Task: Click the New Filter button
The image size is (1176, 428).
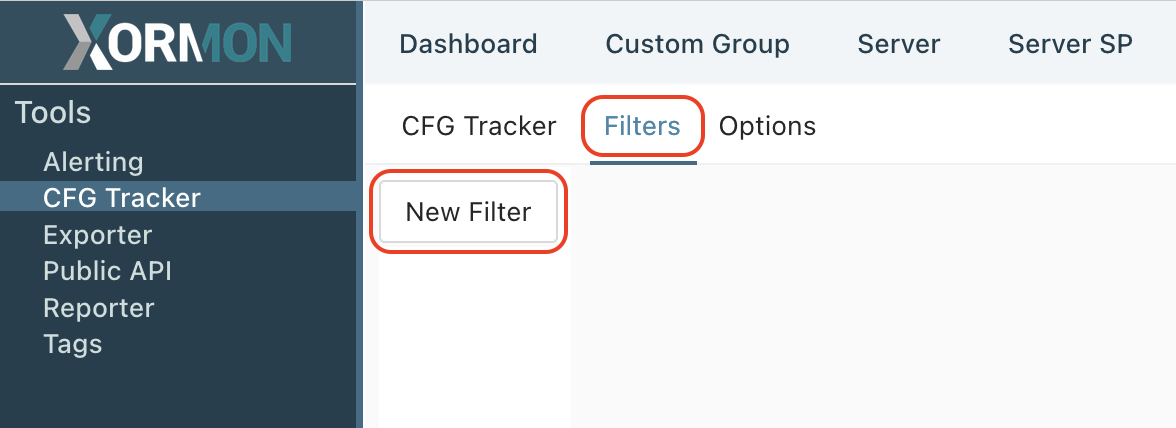Action: [469, 212]
